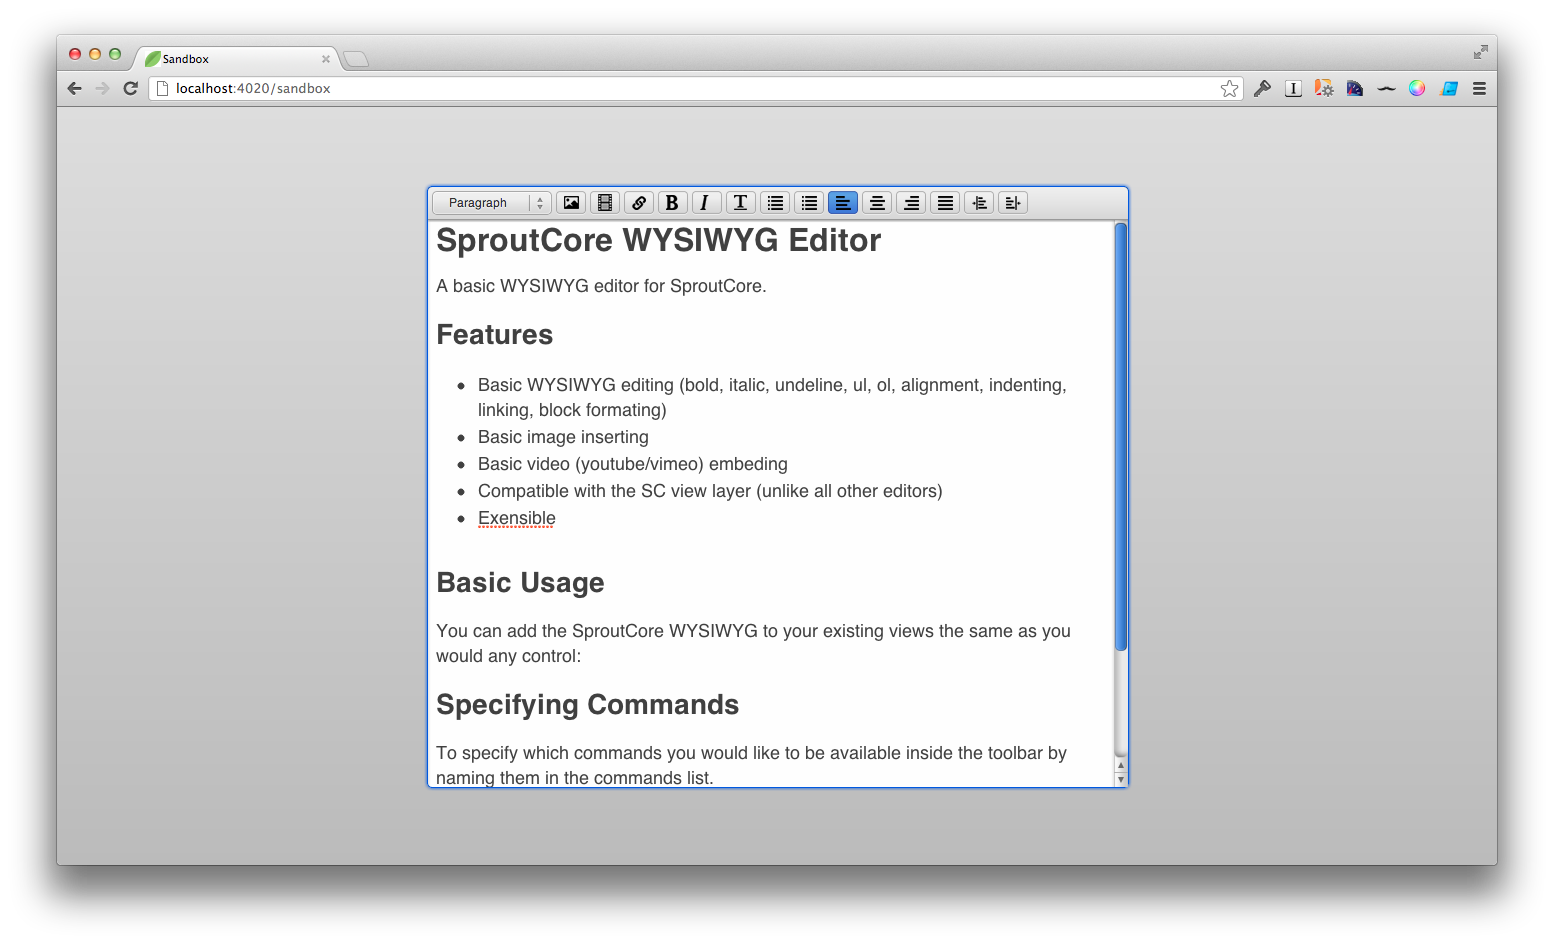Center-align the text
1554x944 pixels.
pyautogui.click(x=877, y=203)
